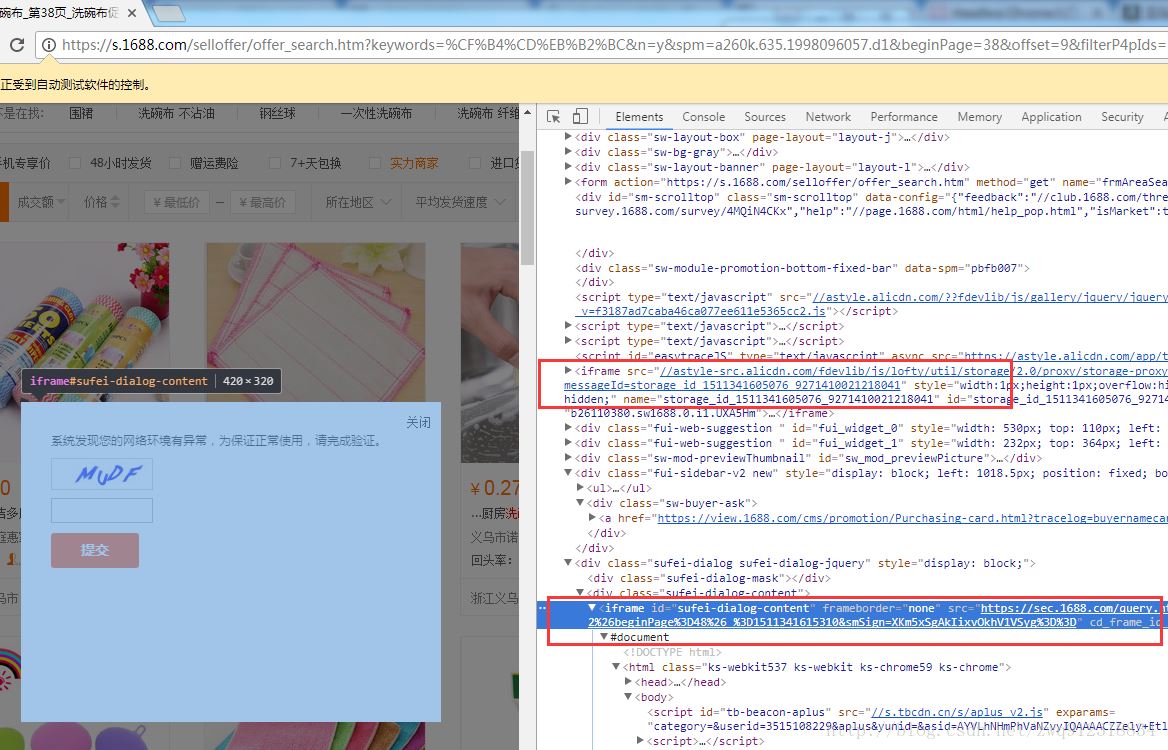Open the 平均发货速度 dropdown
The width and height of the screenshot is (1168, 750).
pyautogui.click(x=460, y=202)
